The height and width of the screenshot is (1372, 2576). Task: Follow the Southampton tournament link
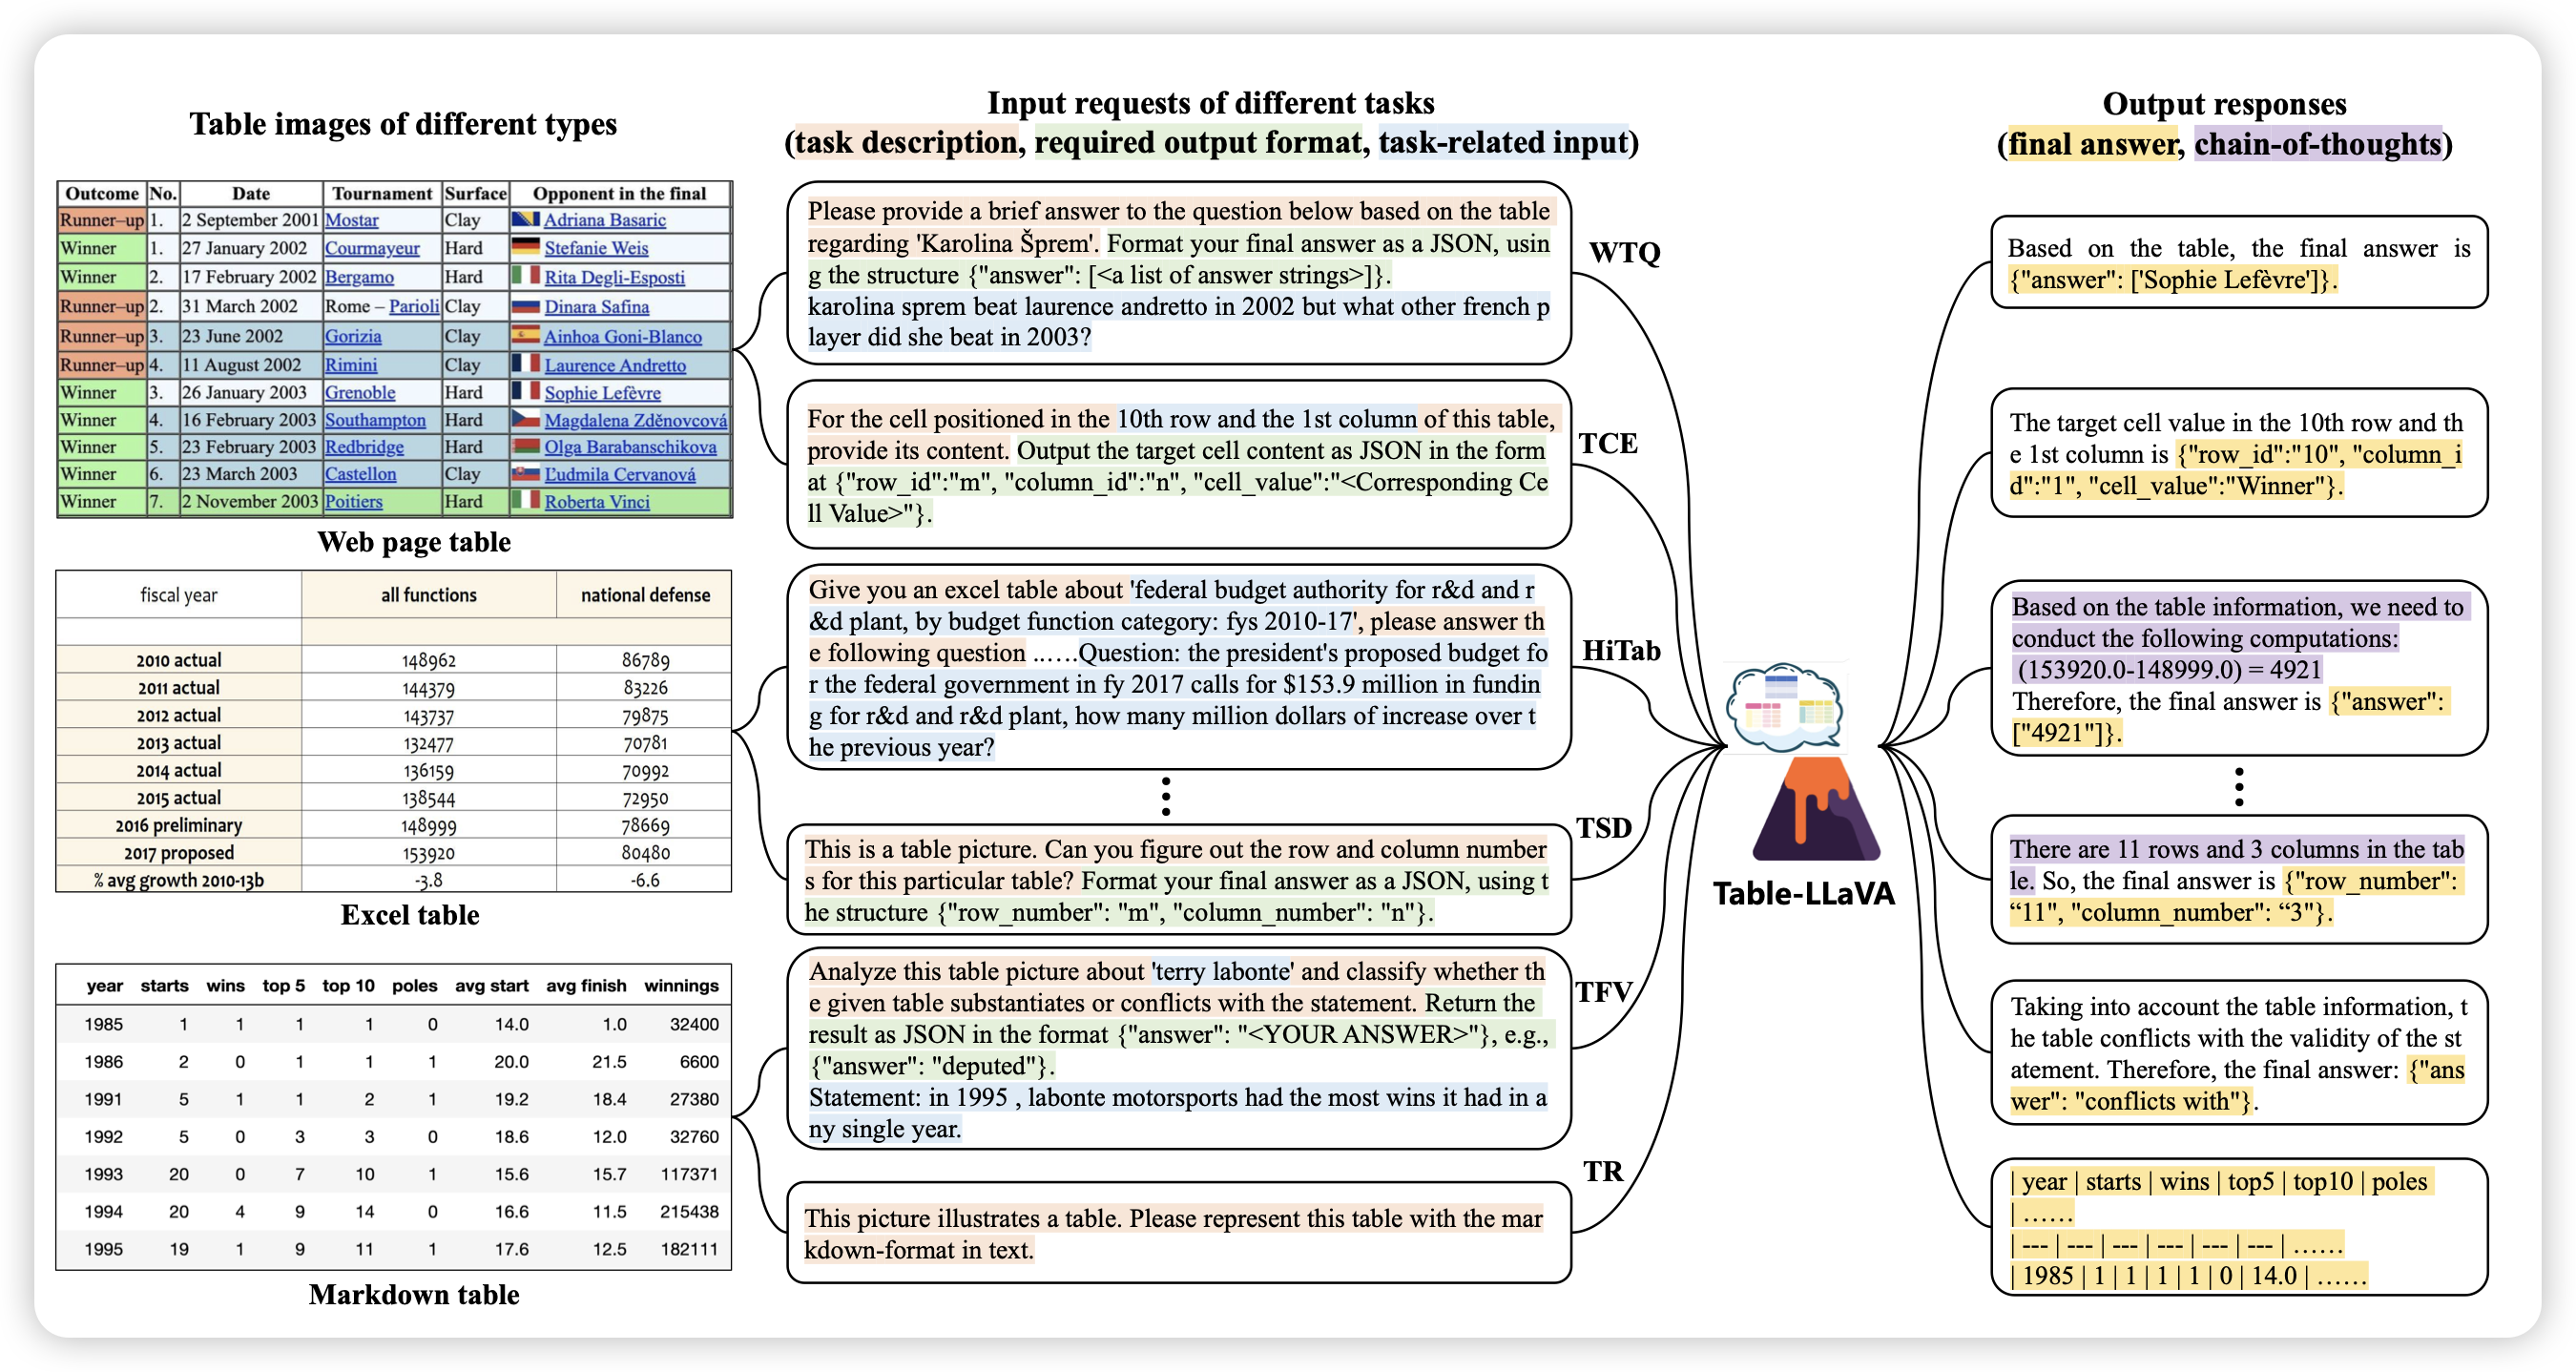(x=375, y=420)
